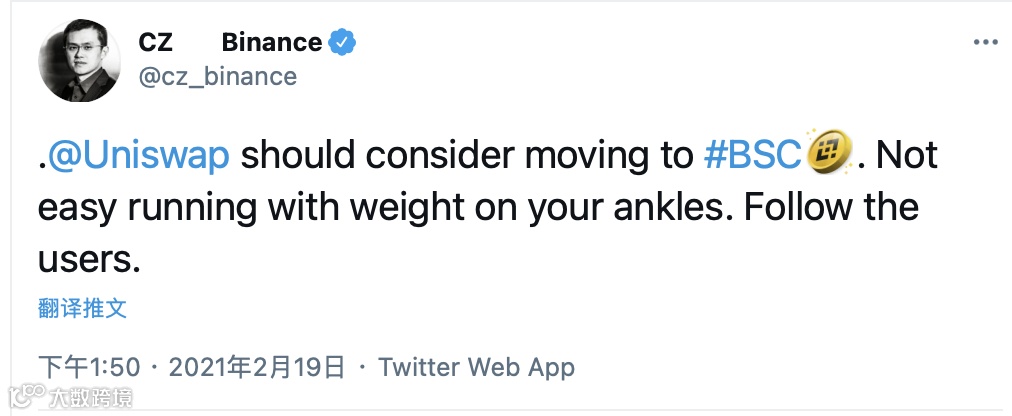Click the 下午1:50 timestamp
This screenshot has height=416, width=1012.
tap(89, 367)
